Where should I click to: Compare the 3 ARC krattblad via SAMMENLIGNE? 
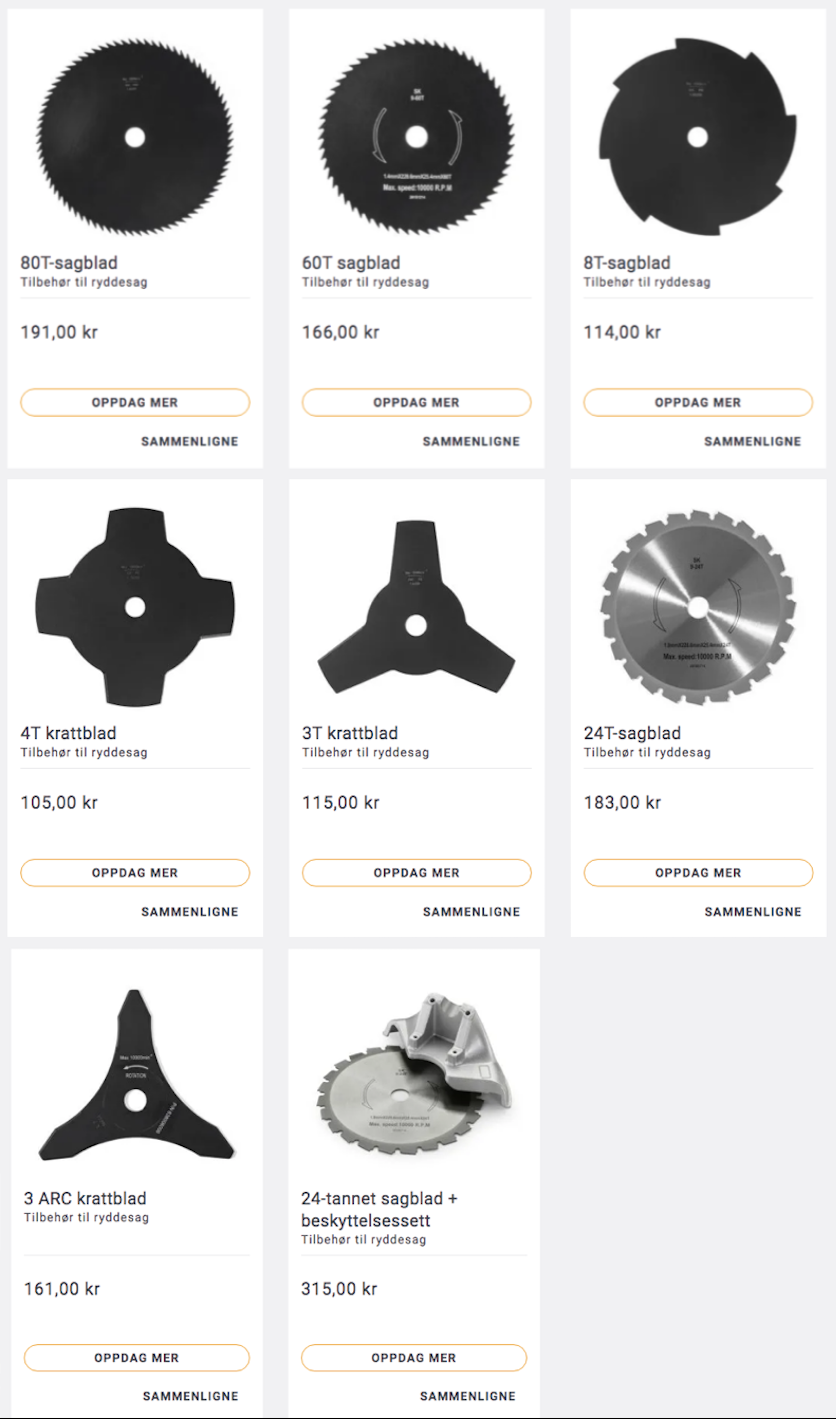(191, 1396)
